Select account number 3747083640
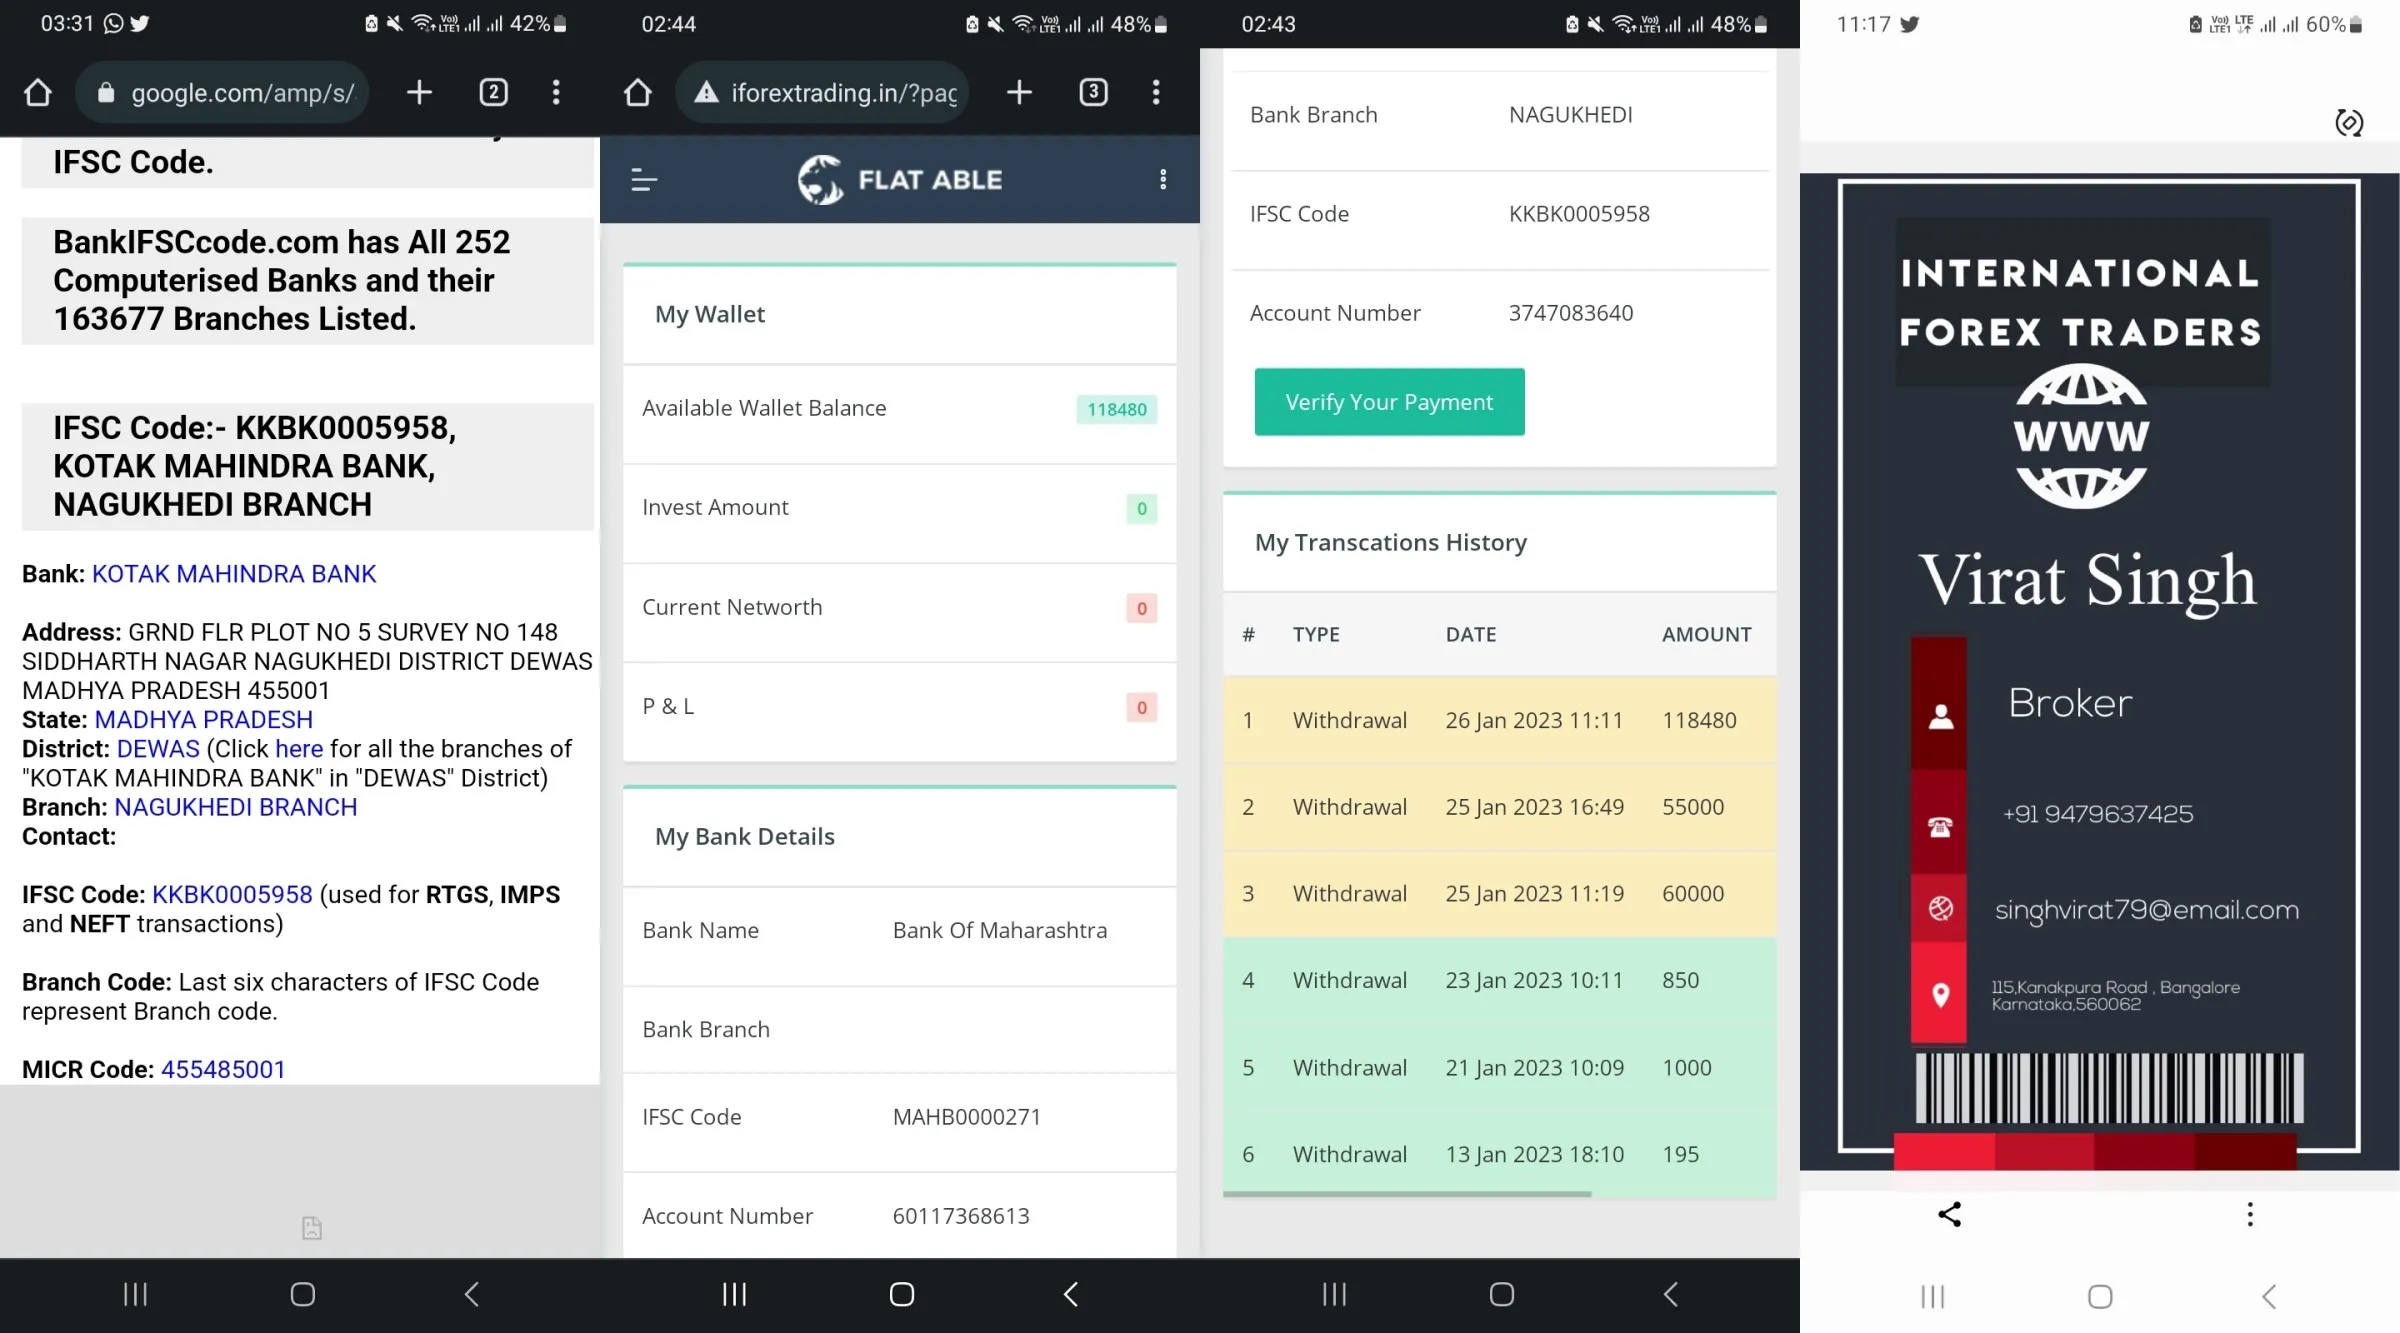Screen dimensions: 2400x1333 tap(1571, 313)
